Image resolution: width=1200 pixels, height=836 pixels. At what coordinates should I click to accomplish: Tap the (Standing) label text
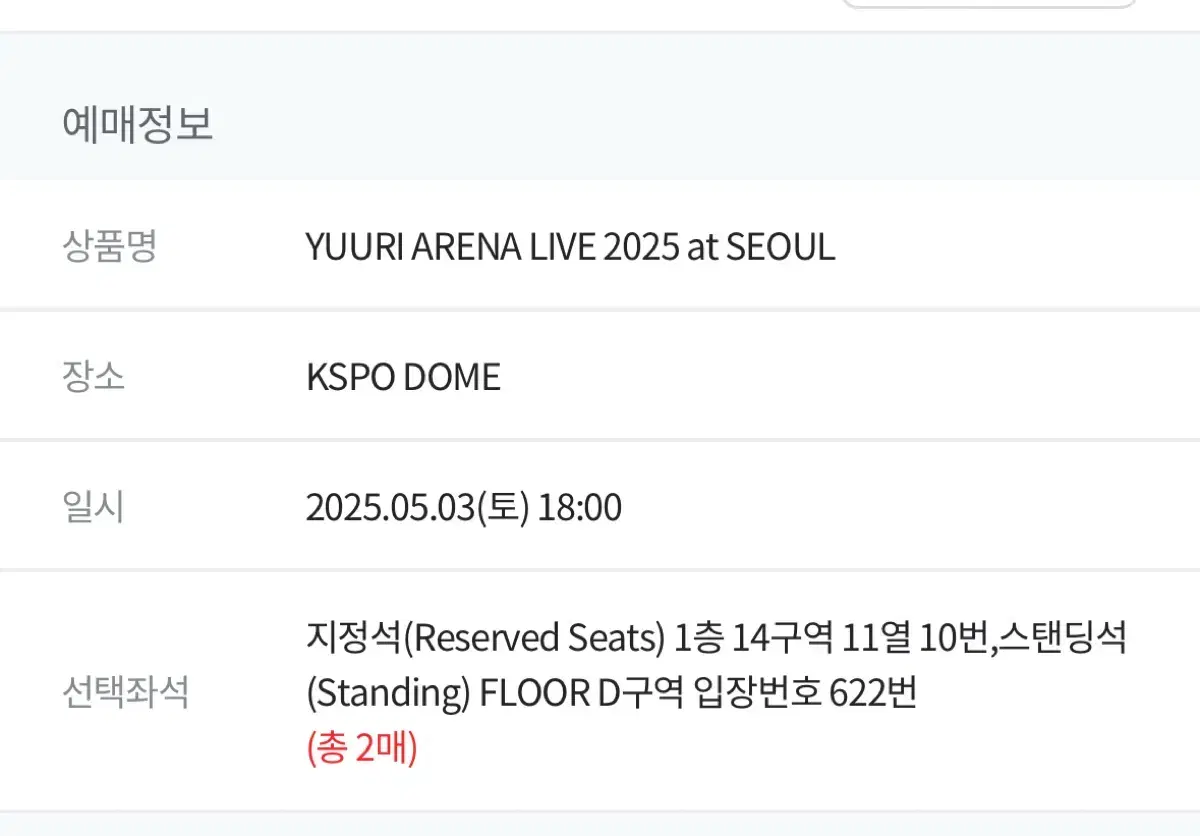pyautogui.click(x=388, y=693)
